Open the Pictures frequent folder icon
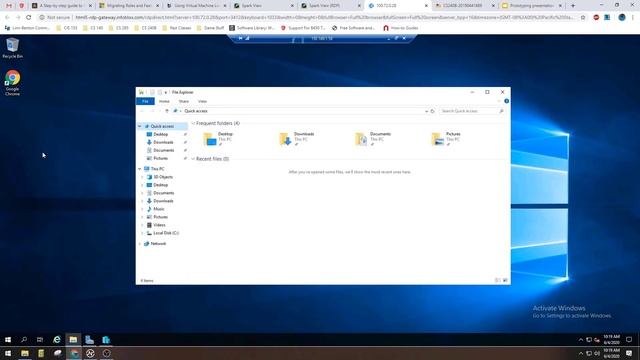Screen dimensions: 640x360 point(438,139)
